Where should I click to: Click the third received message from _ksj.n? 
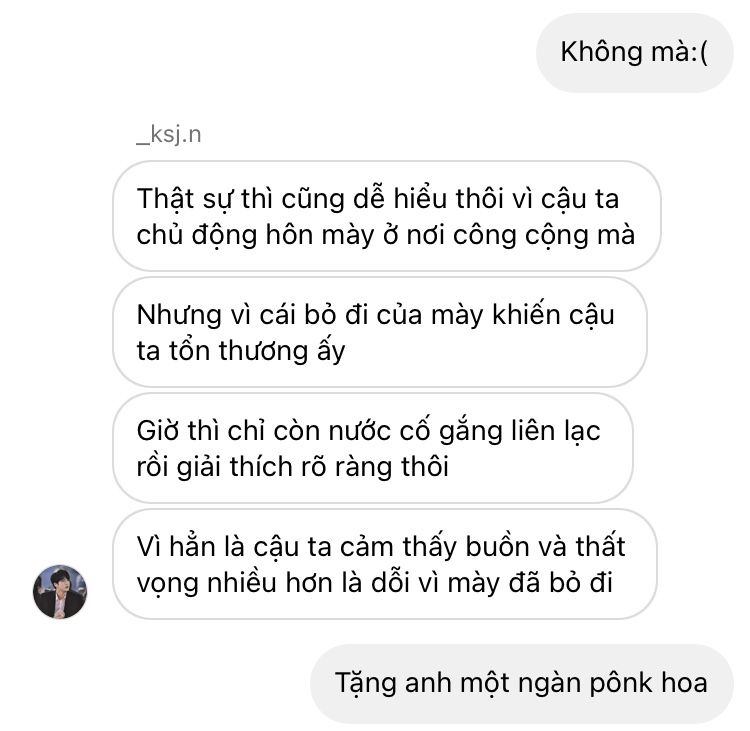point(373,448)
